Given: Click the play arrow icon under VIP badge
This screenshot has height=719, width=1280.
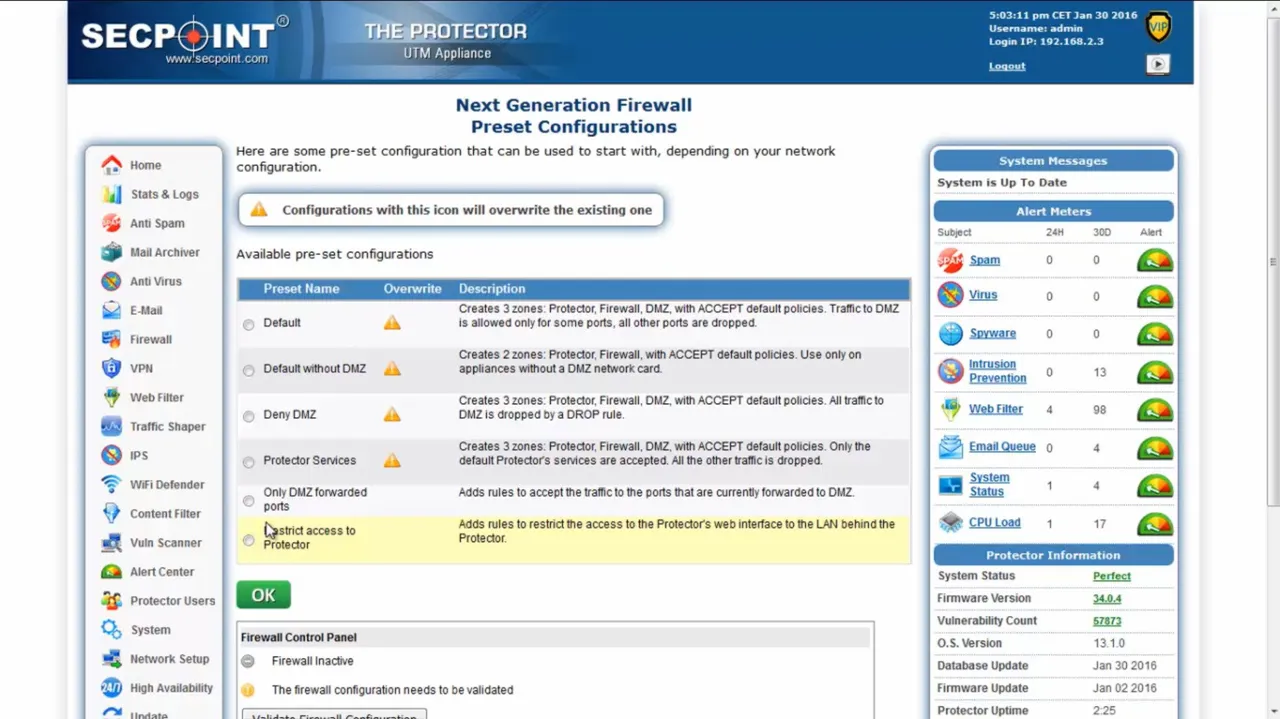Looking at the screenshot, I should 1157,64.
